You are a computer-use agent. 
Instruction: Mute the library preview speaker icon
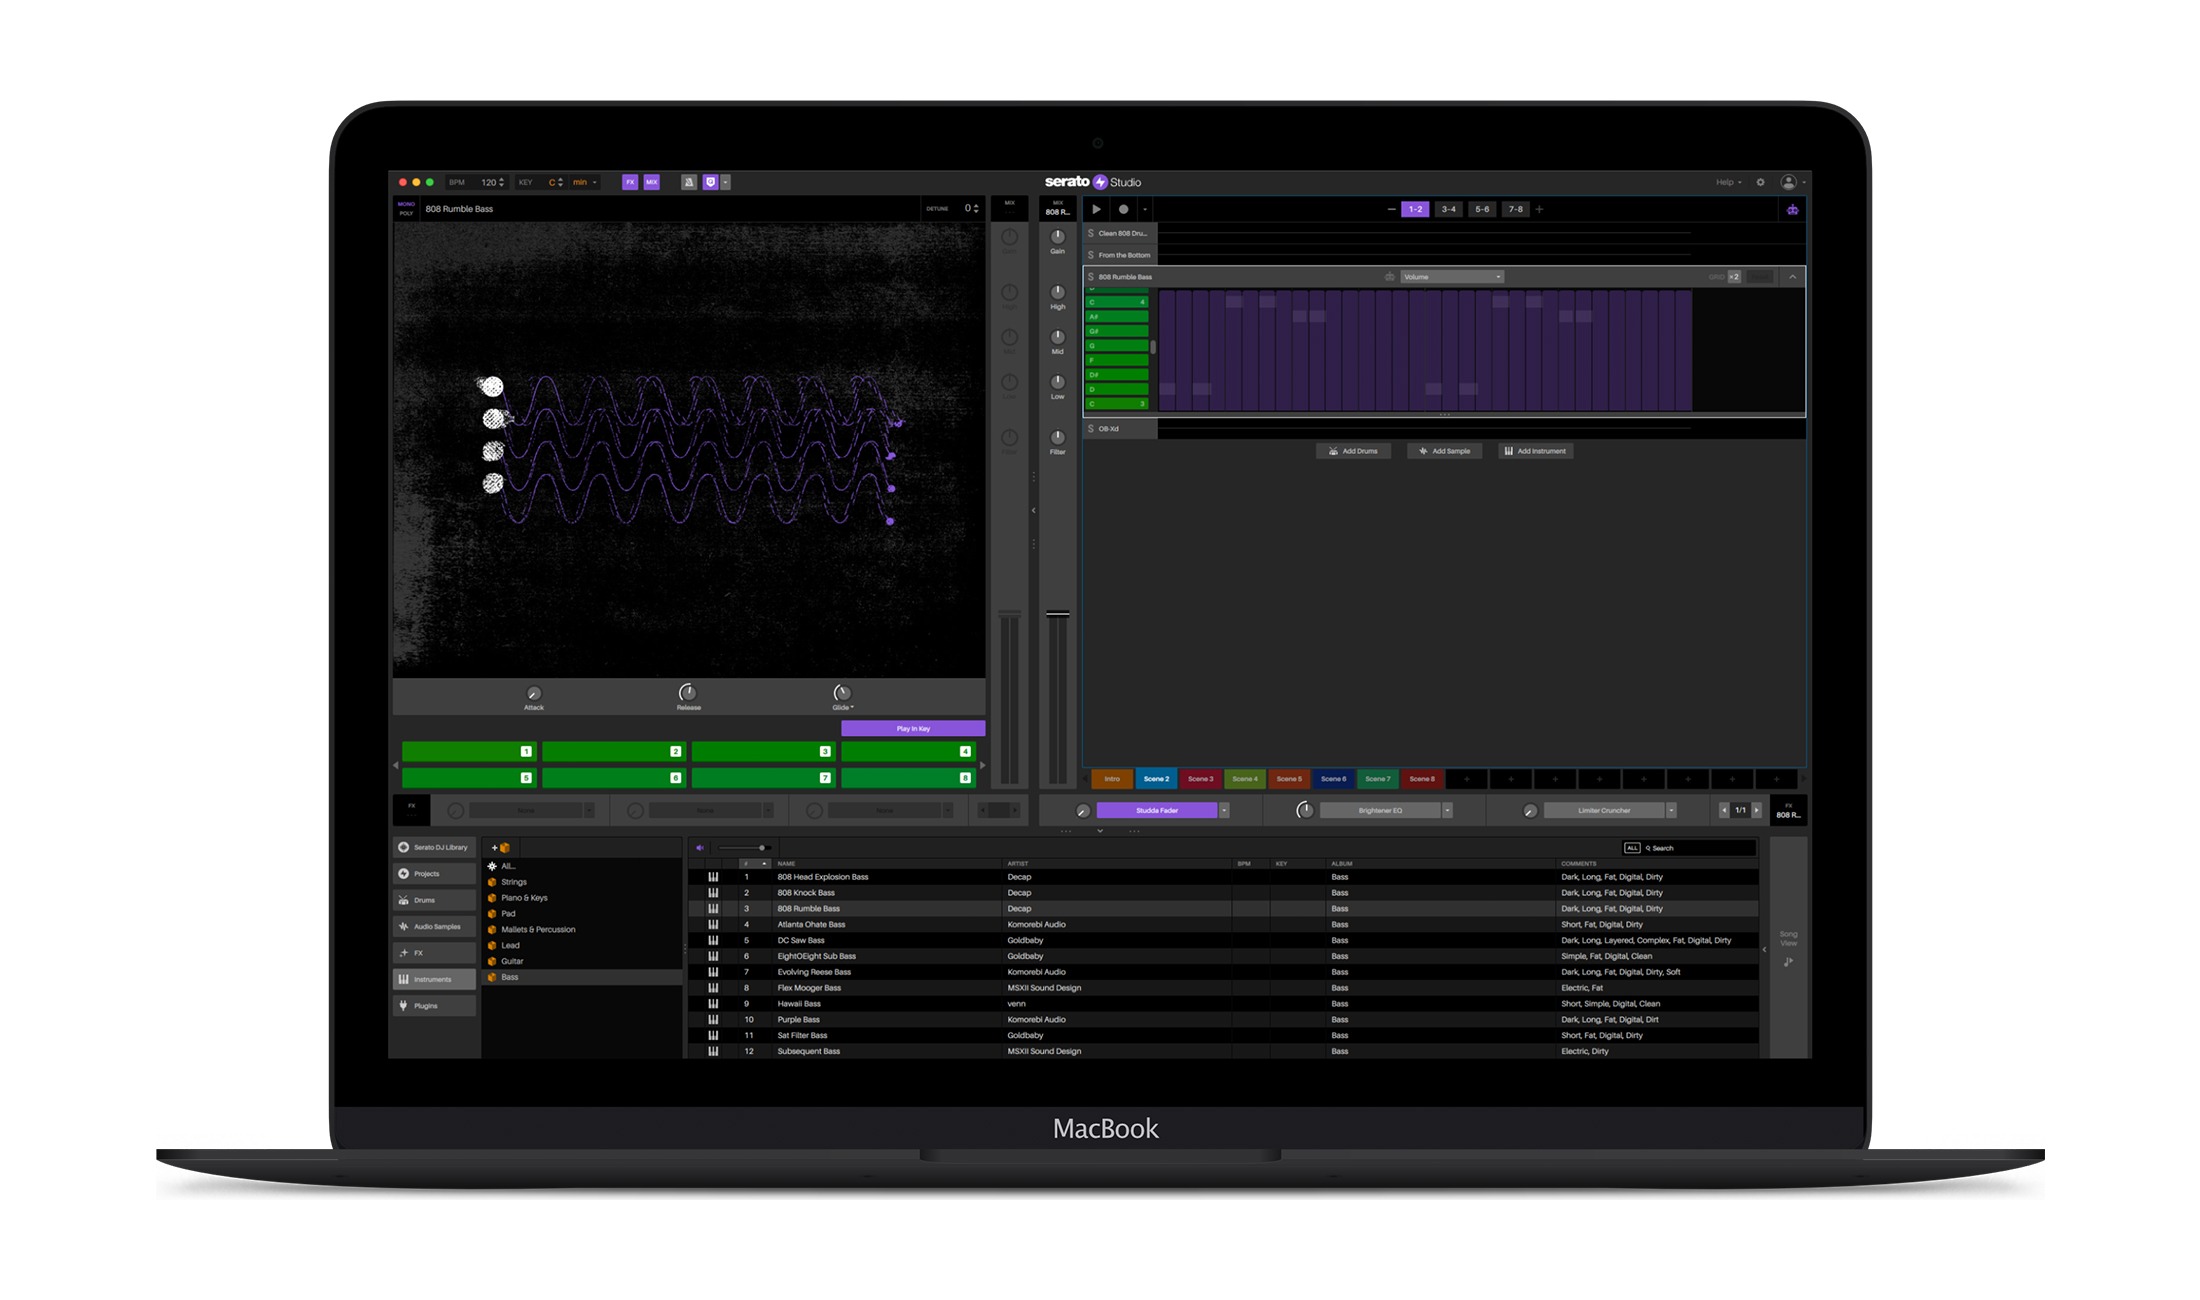click(700, 847)
